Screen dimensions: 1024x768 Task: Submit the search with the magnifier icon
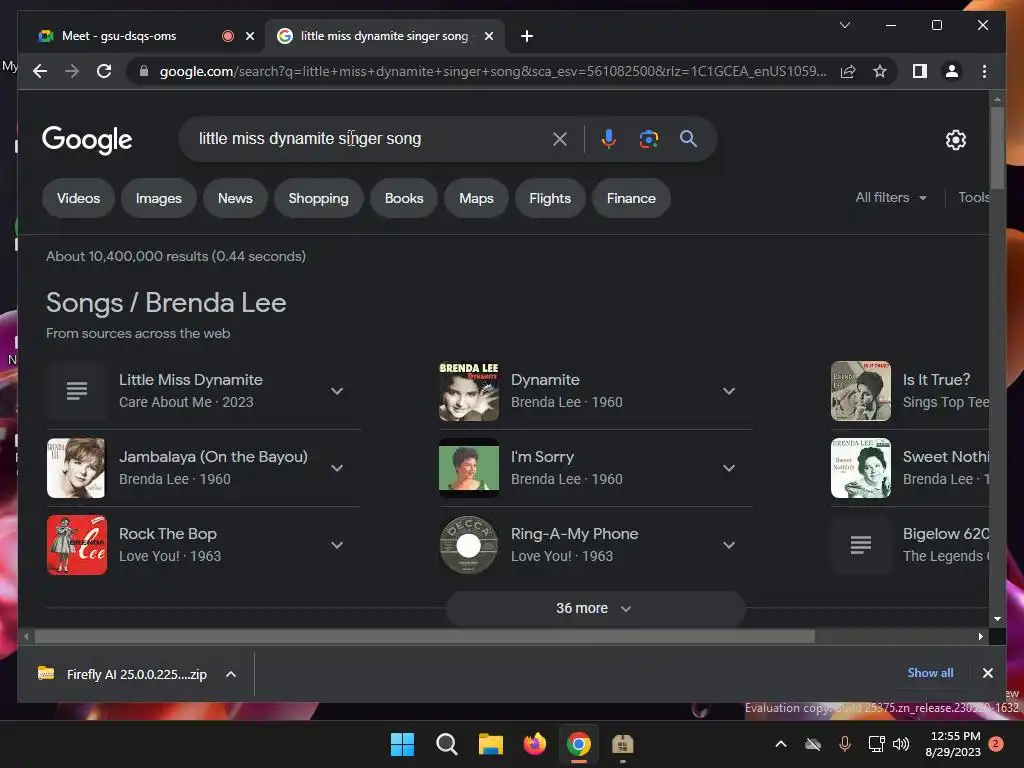point(688,138)
